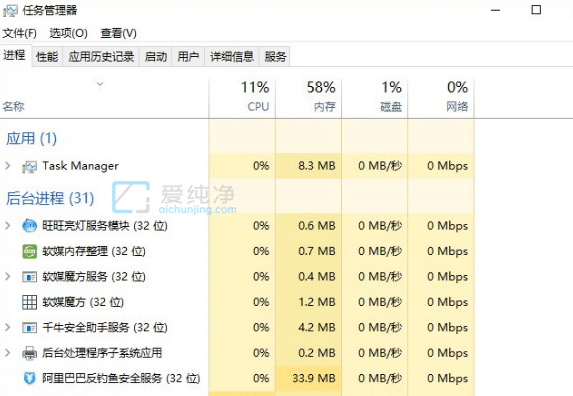
Task: Open the 文件(F) menu
Action: tap(19, 33)
